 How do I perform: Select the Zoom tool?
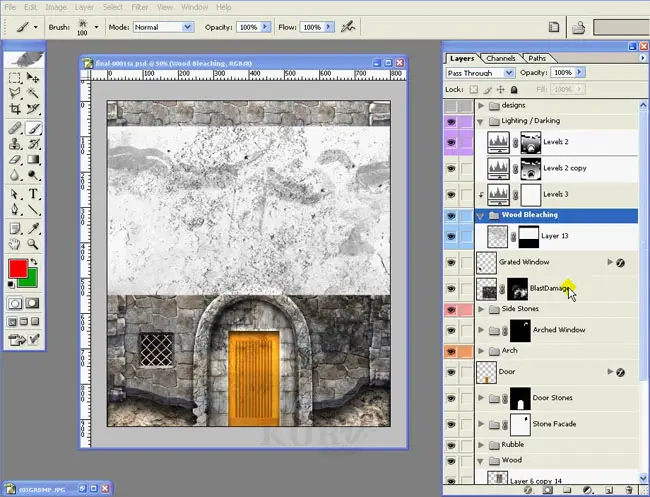pos(33,244)
